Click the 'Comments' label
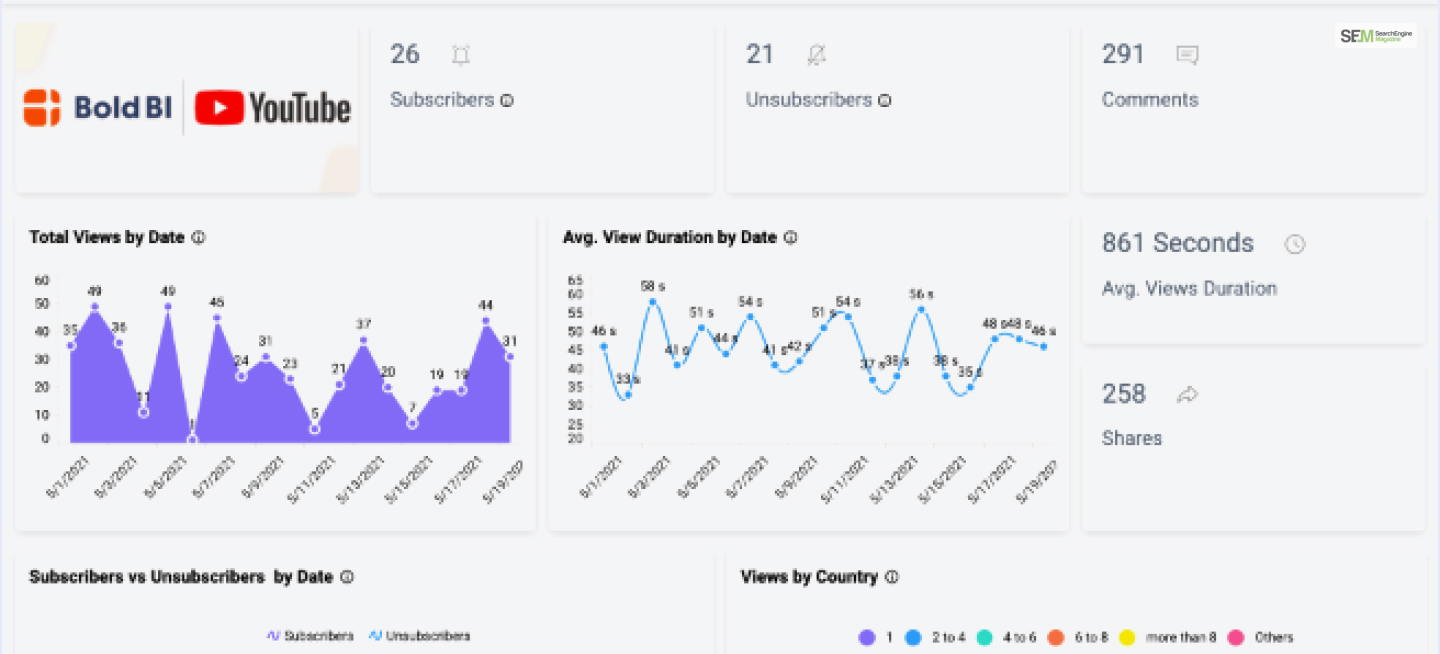Image resolution: width=1440 pixels, height=654 pixels. (1150, 100)
